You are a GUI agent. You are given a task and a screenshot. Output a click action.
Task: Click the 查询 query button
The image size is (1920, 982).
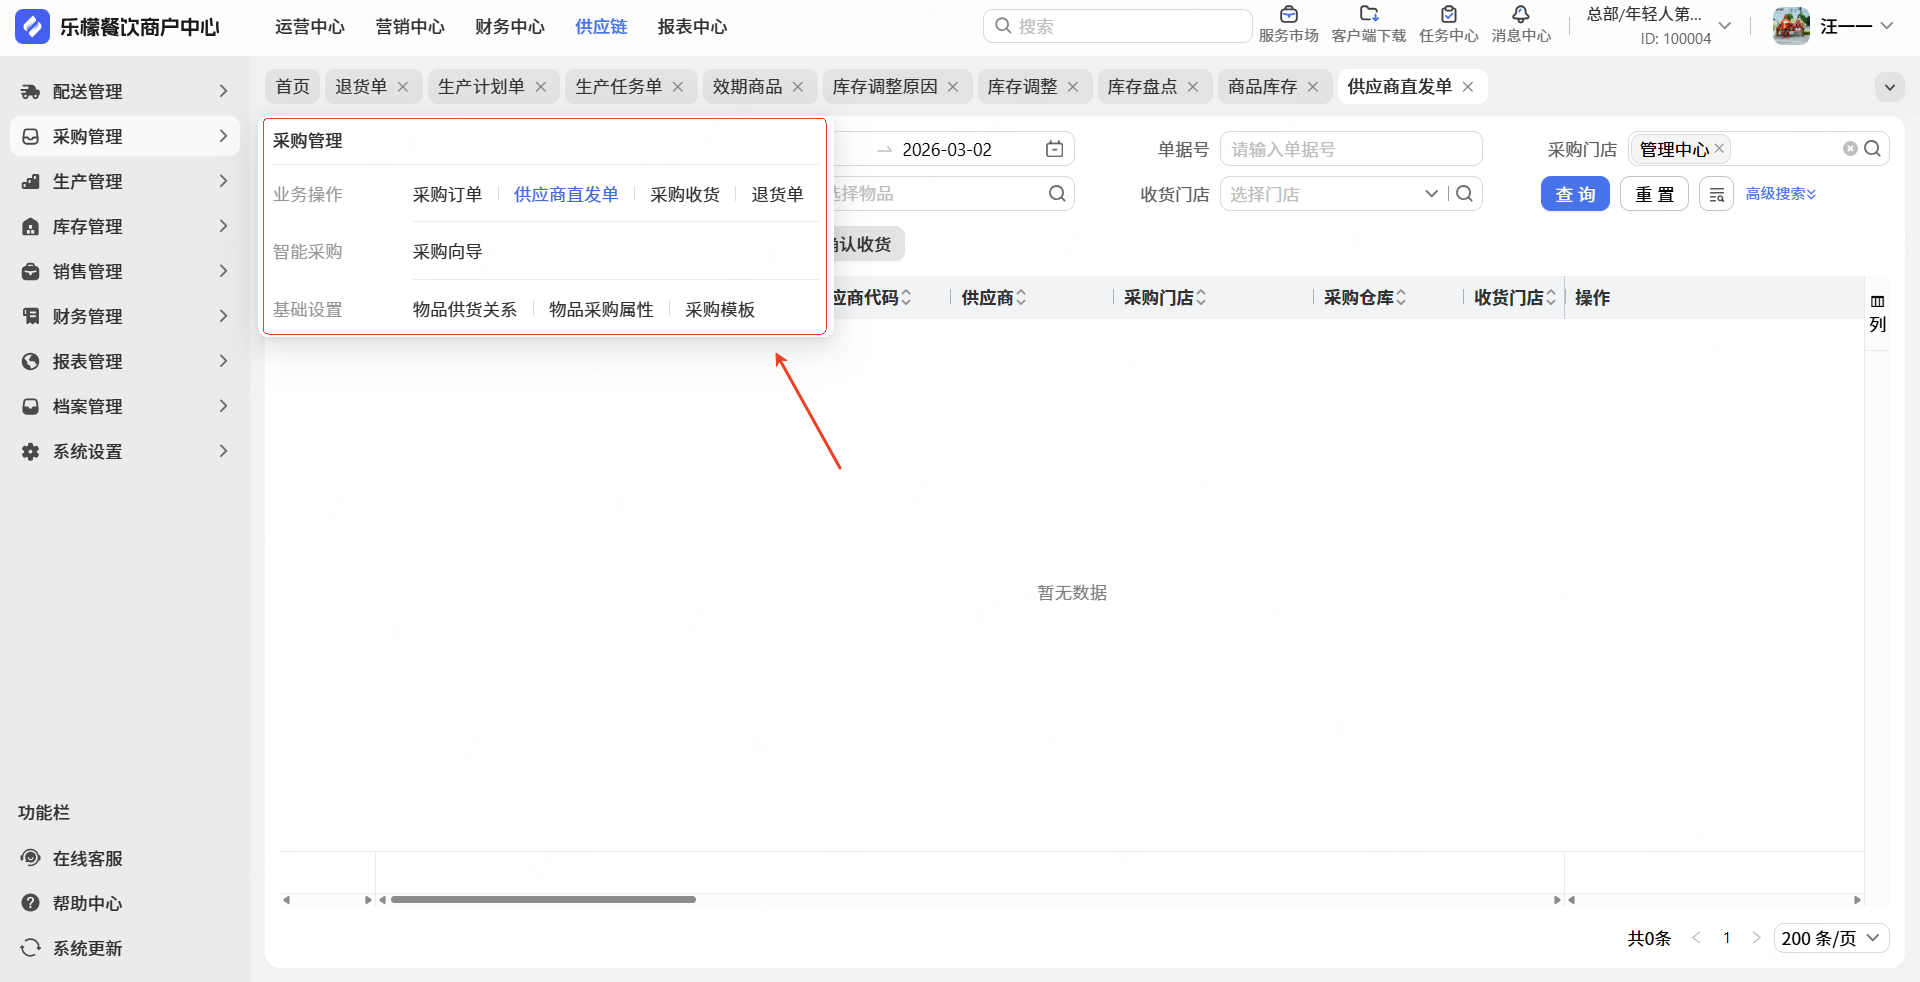pyautogui.click(x=1574, y=194)
